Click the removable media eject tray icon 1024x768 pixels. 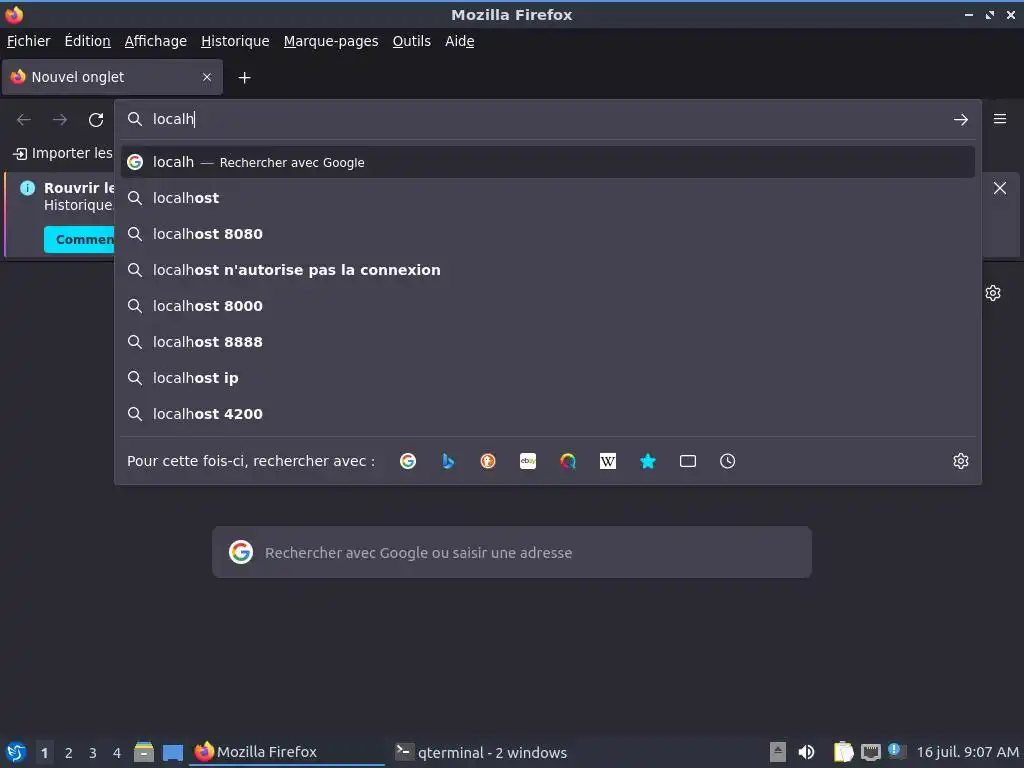[778, 752]
